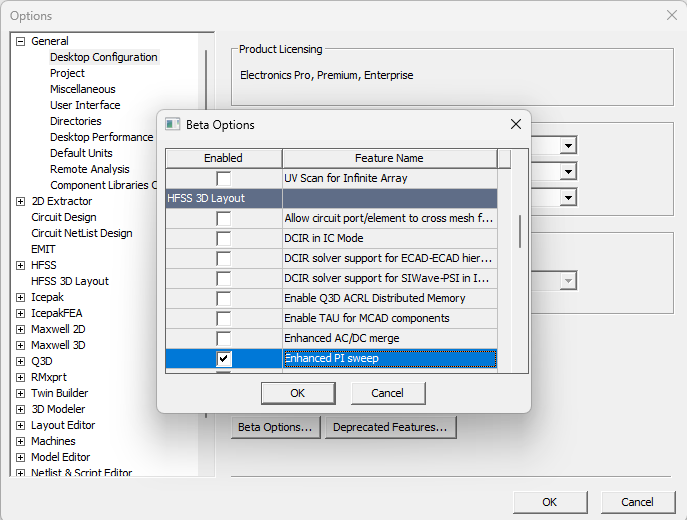Image resolution: width=687 pixels, height=520 pixels.
Task: Click OK in Beta Options dialog
Action: (x=298, y=393)
